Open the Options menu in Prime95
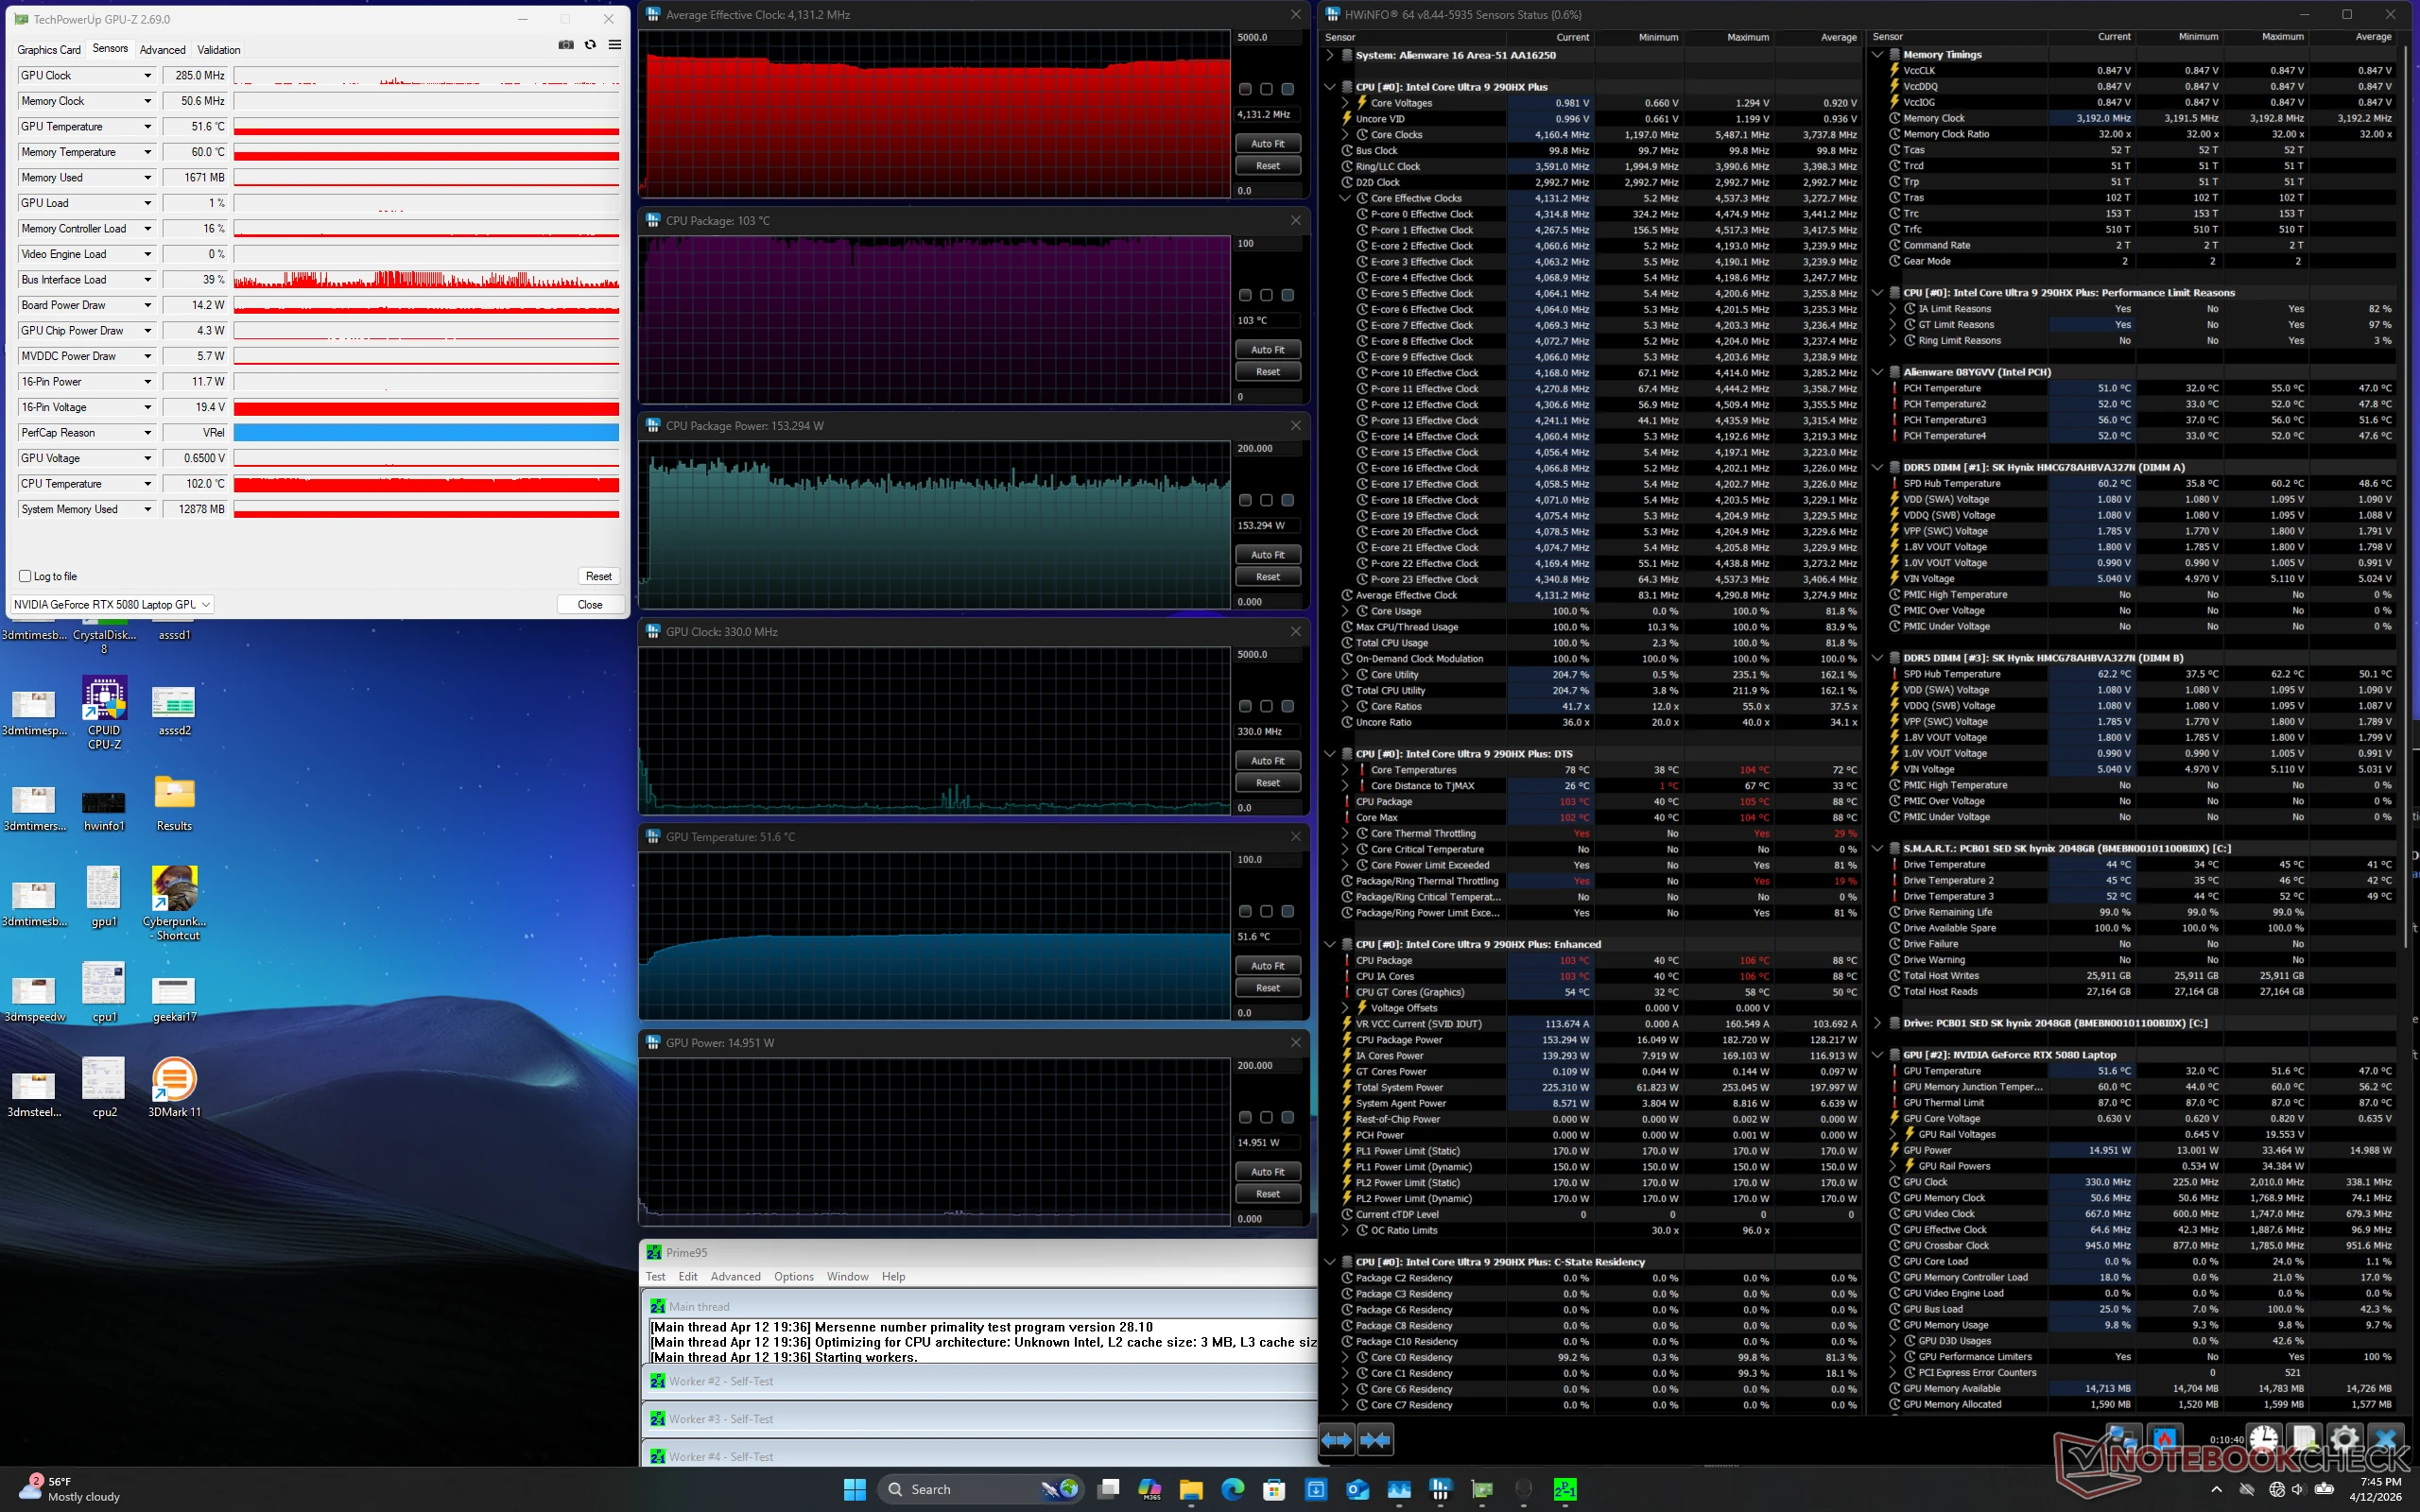The width and height of the screenshot is (2420, 1512). click(794, 1276)
